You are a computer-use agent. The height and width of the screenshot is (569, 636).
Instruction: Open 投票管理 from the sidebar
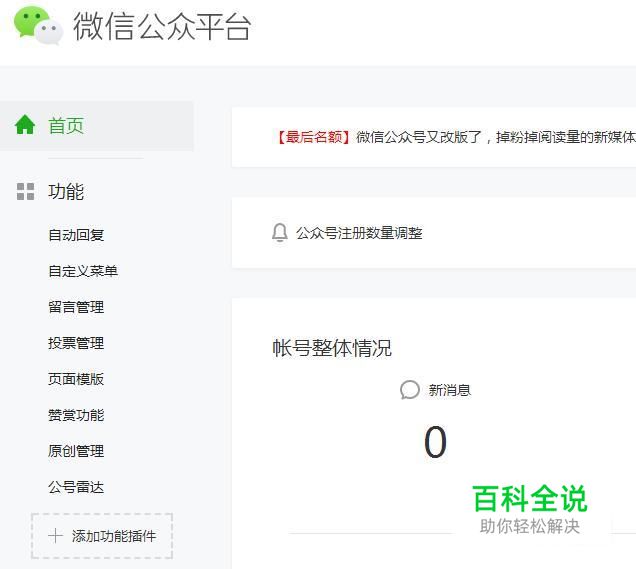point(76,343)
